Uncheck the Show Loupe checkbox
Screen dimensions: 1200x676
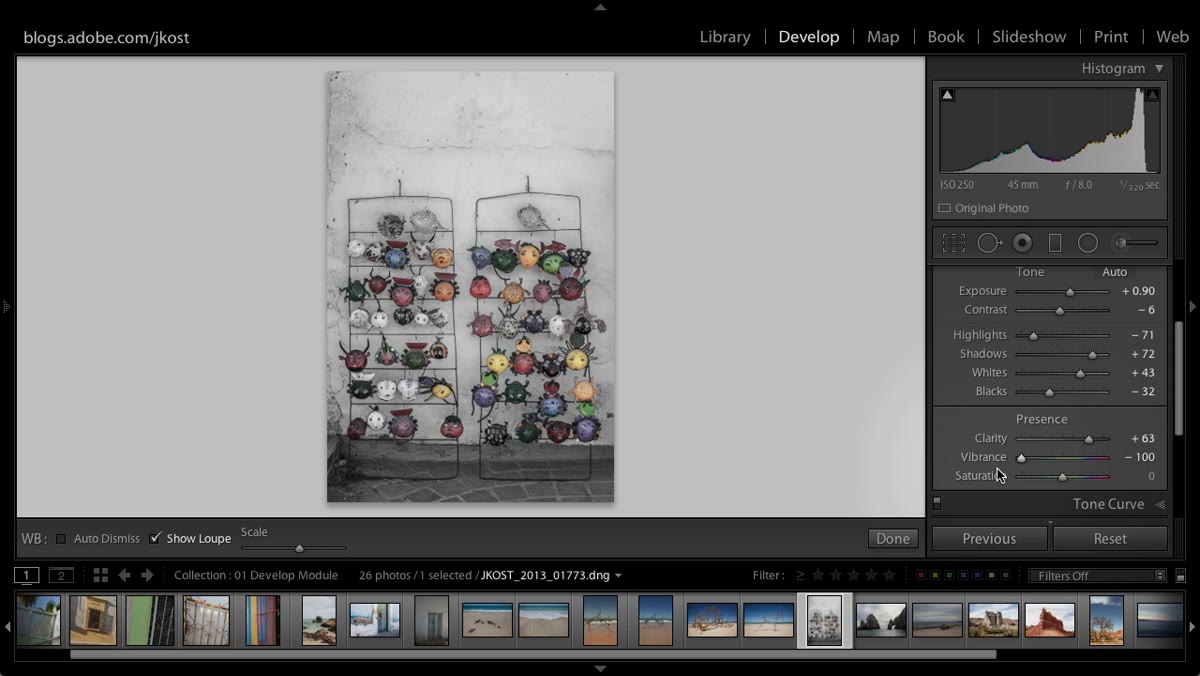[x=155, y=538]
